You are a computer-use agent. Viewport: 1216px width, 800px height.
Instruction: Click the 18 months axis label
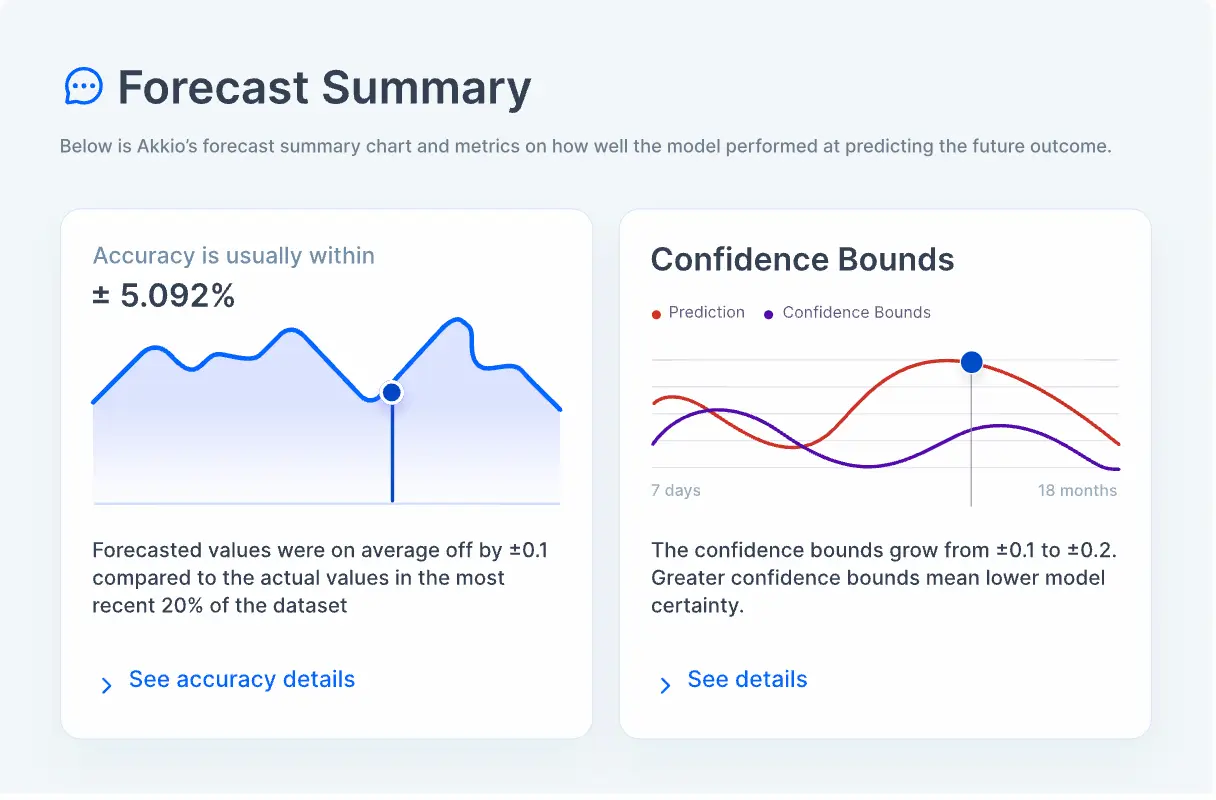(1076, 490)
